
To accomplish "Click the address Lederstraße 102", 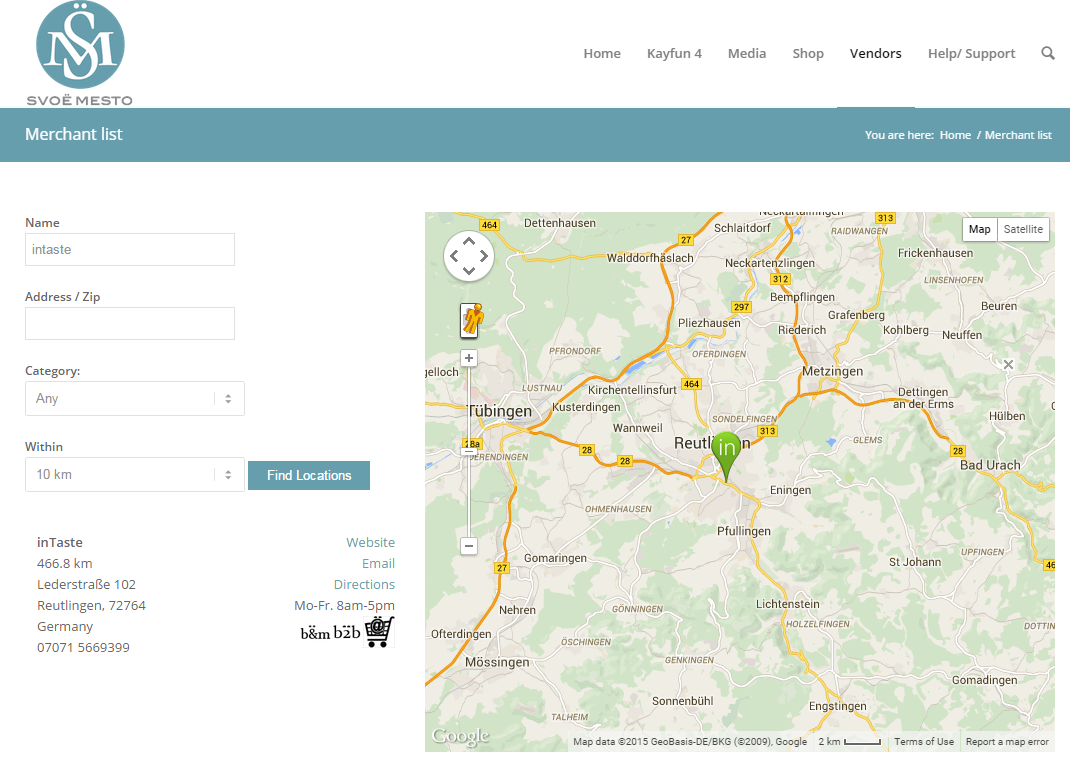I will 87,585.
